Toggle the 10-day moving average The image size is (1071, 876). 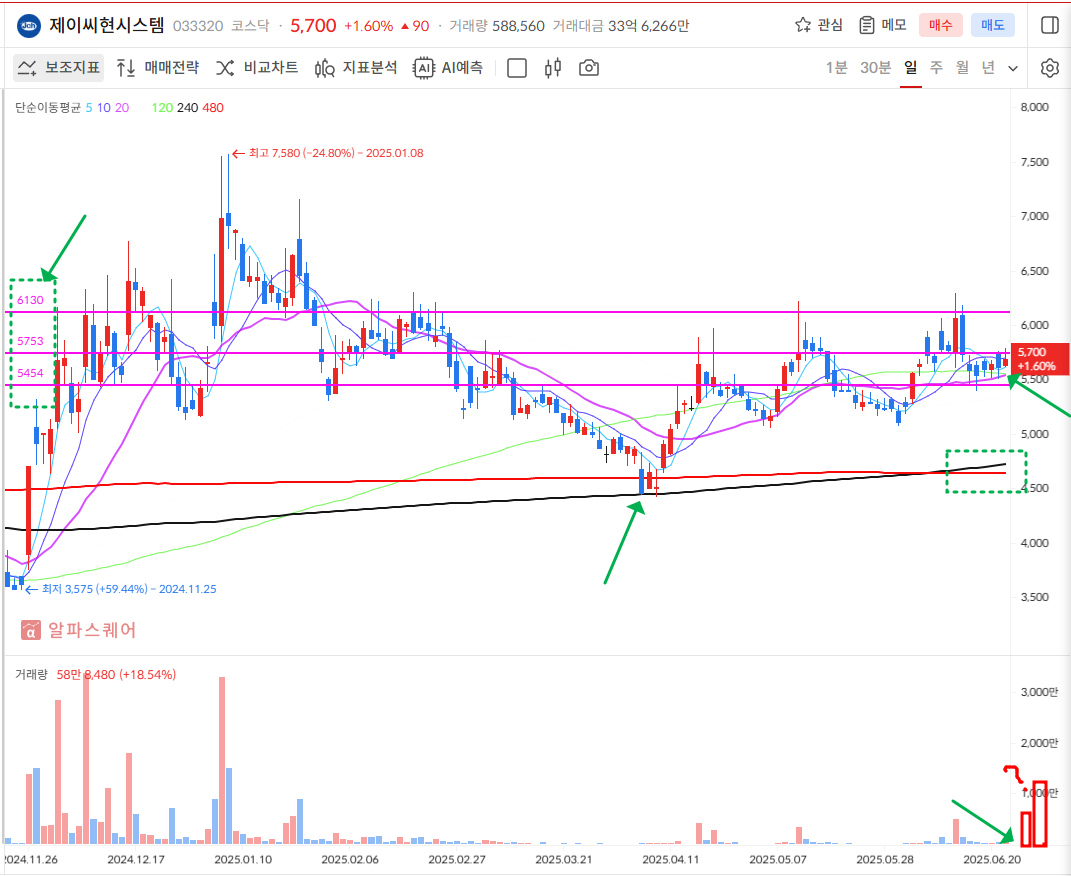click(x=103, y=108)
